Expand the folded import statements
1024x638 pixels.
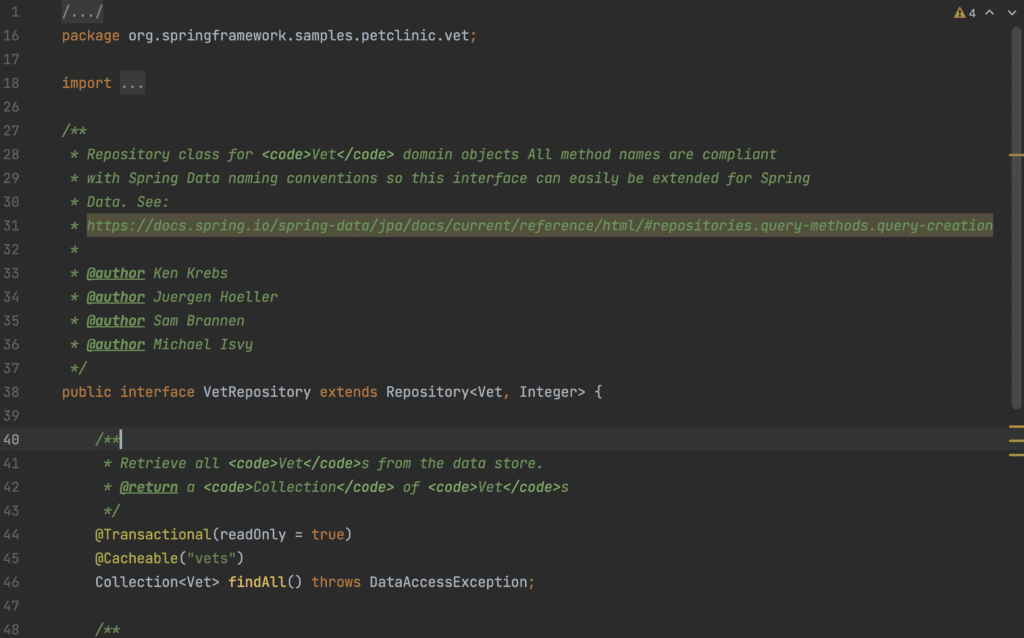coord(132,82)
